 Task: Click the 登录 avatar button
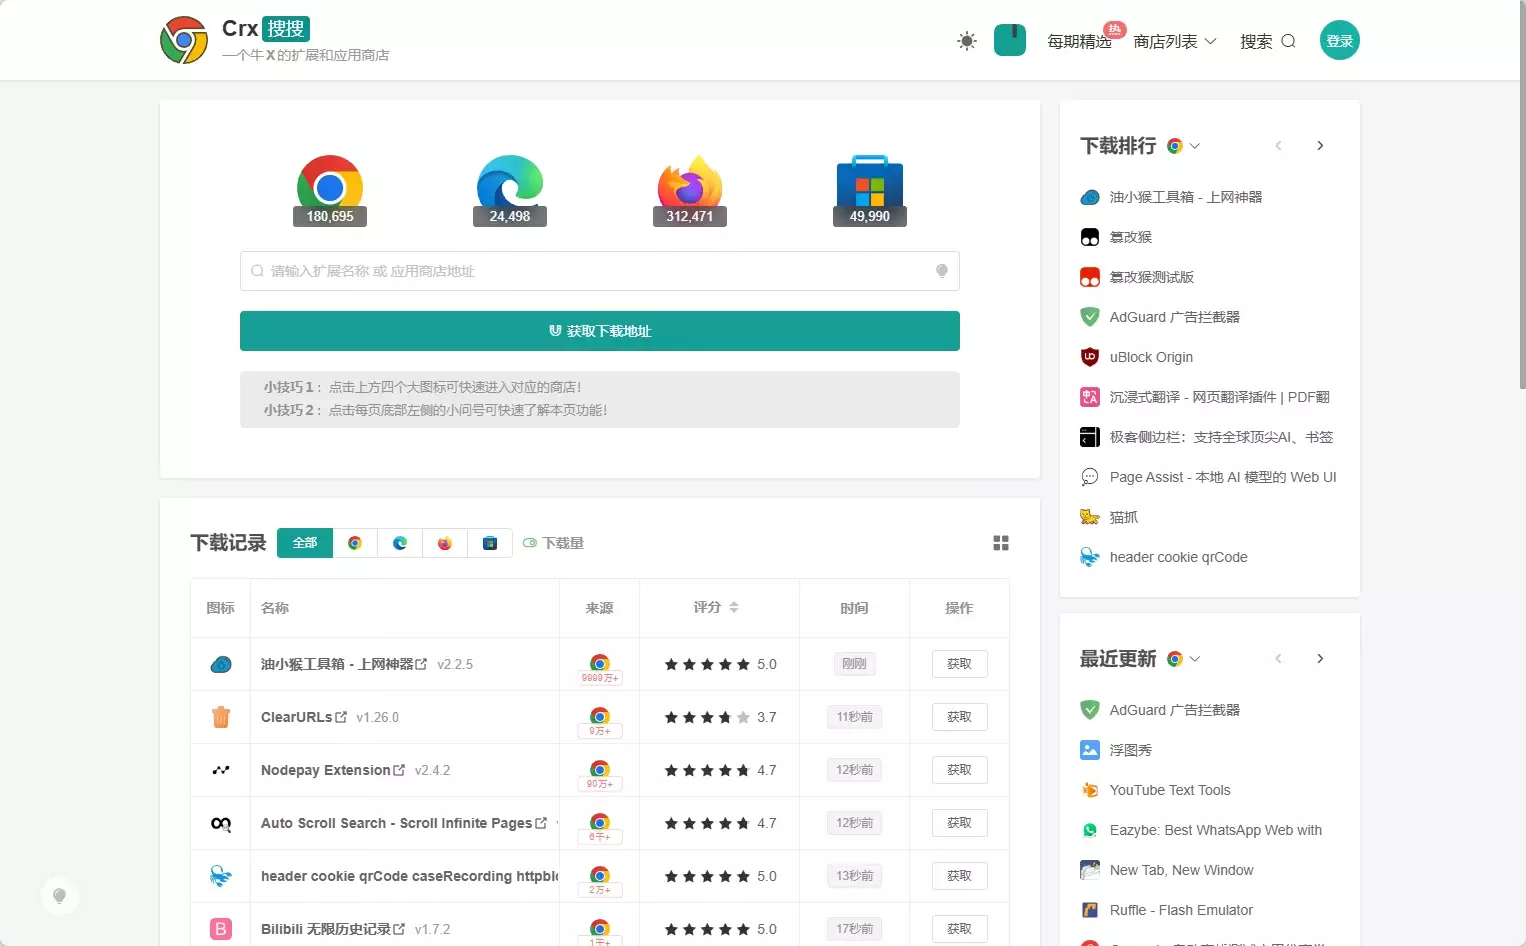click(x=1340, y=40)
